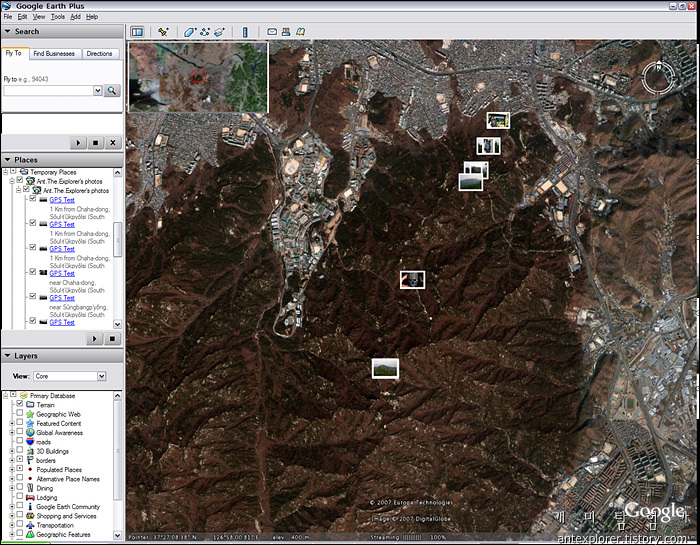The image size is (700, 545).
Task: Open the Fly to history dropdown arrow
Action: (98, 91)
